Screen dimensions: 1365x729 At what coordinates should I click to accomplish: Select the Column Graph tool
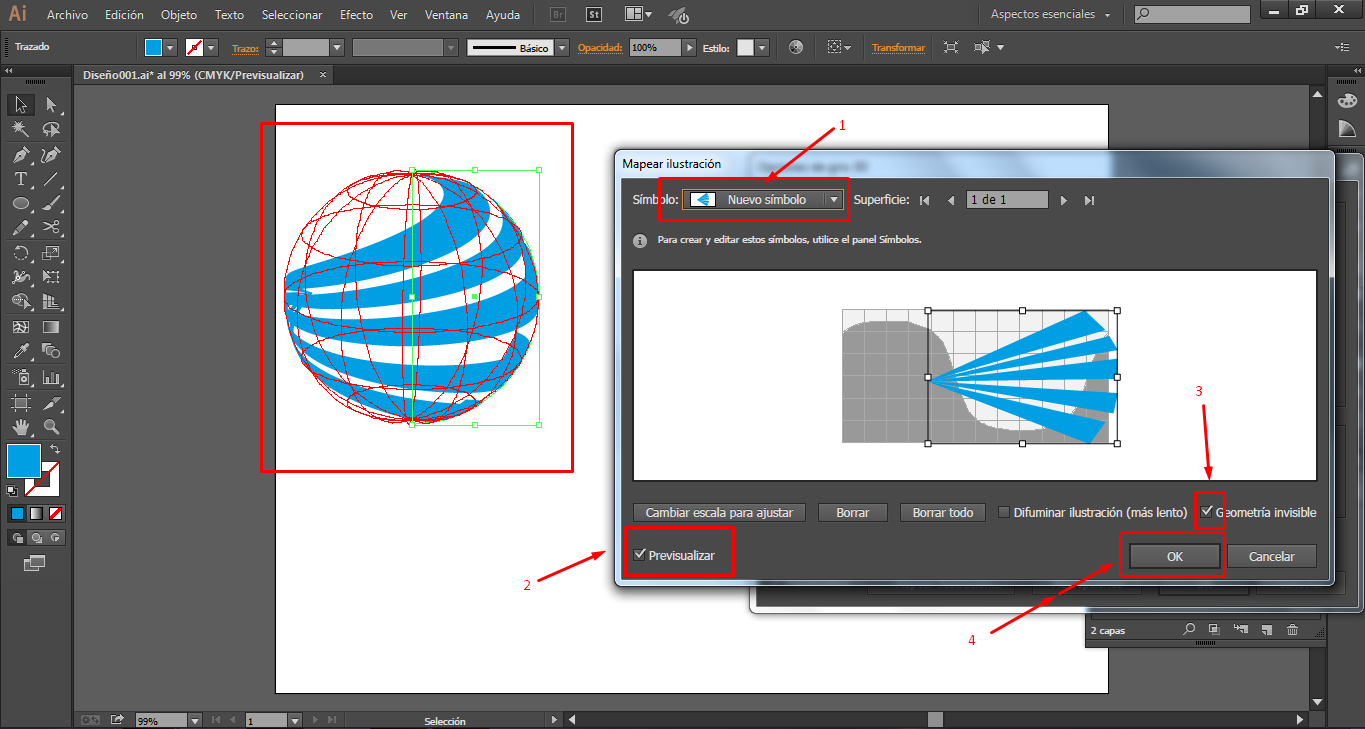(x=52, y=378)
